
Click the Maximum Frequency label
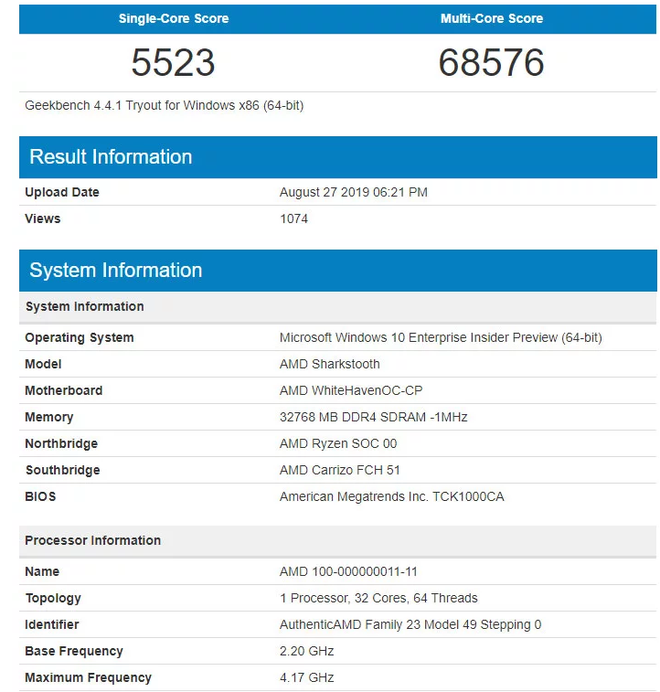[88, 677]
